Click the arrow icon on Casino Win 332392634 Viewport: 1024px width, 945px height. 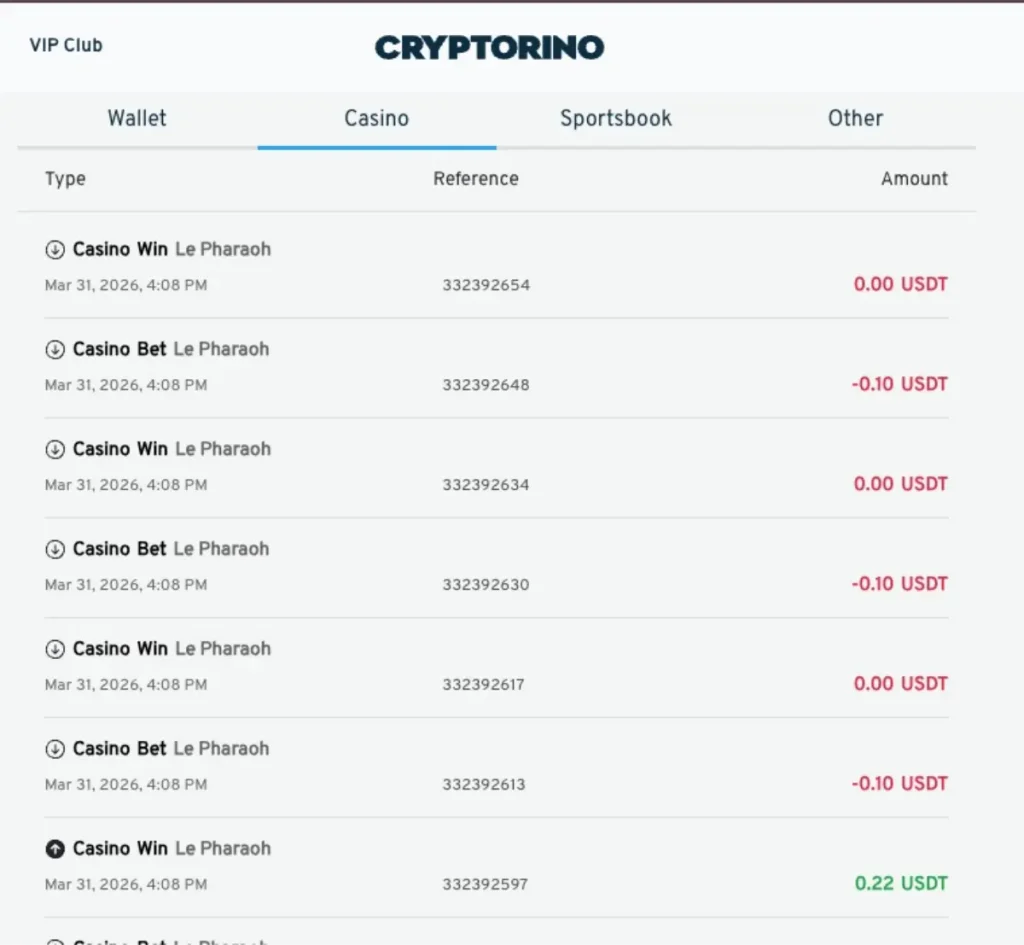click(55, 449)
